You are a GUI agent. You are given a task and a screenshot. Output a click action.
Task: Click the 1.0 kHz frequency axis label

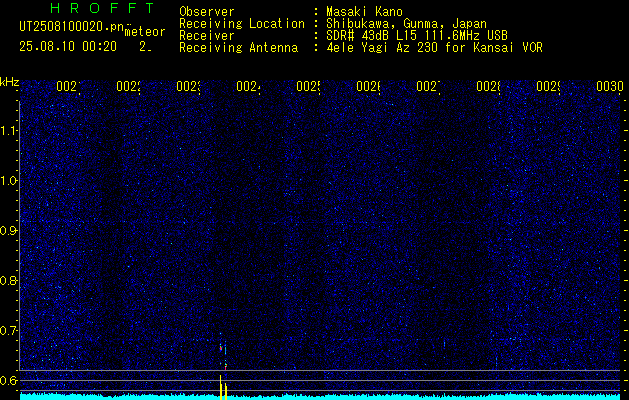coord(10,181)
